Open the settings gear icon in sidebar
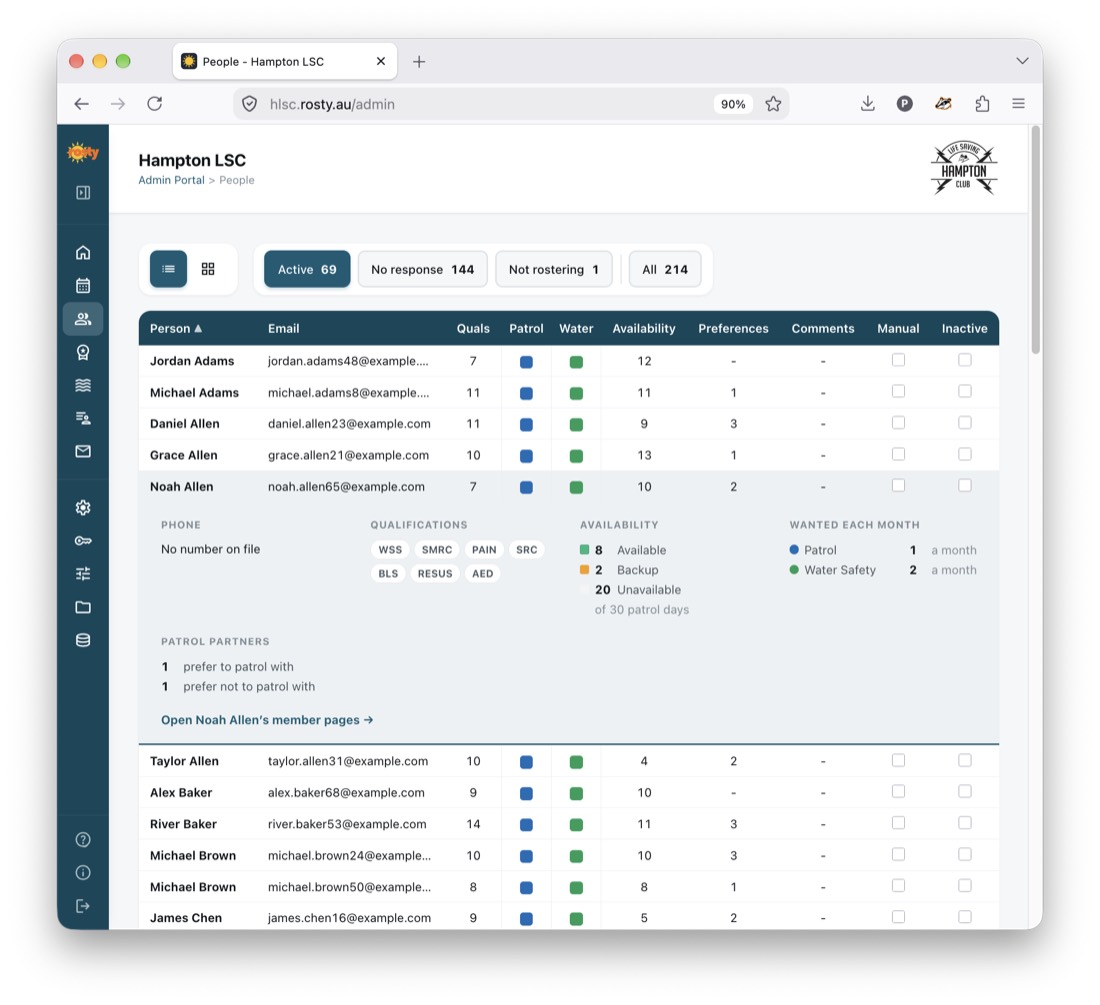Image resolution: width=1100 pixels, height=1005 pixels. pyautogui.click(x=83, y=507)
